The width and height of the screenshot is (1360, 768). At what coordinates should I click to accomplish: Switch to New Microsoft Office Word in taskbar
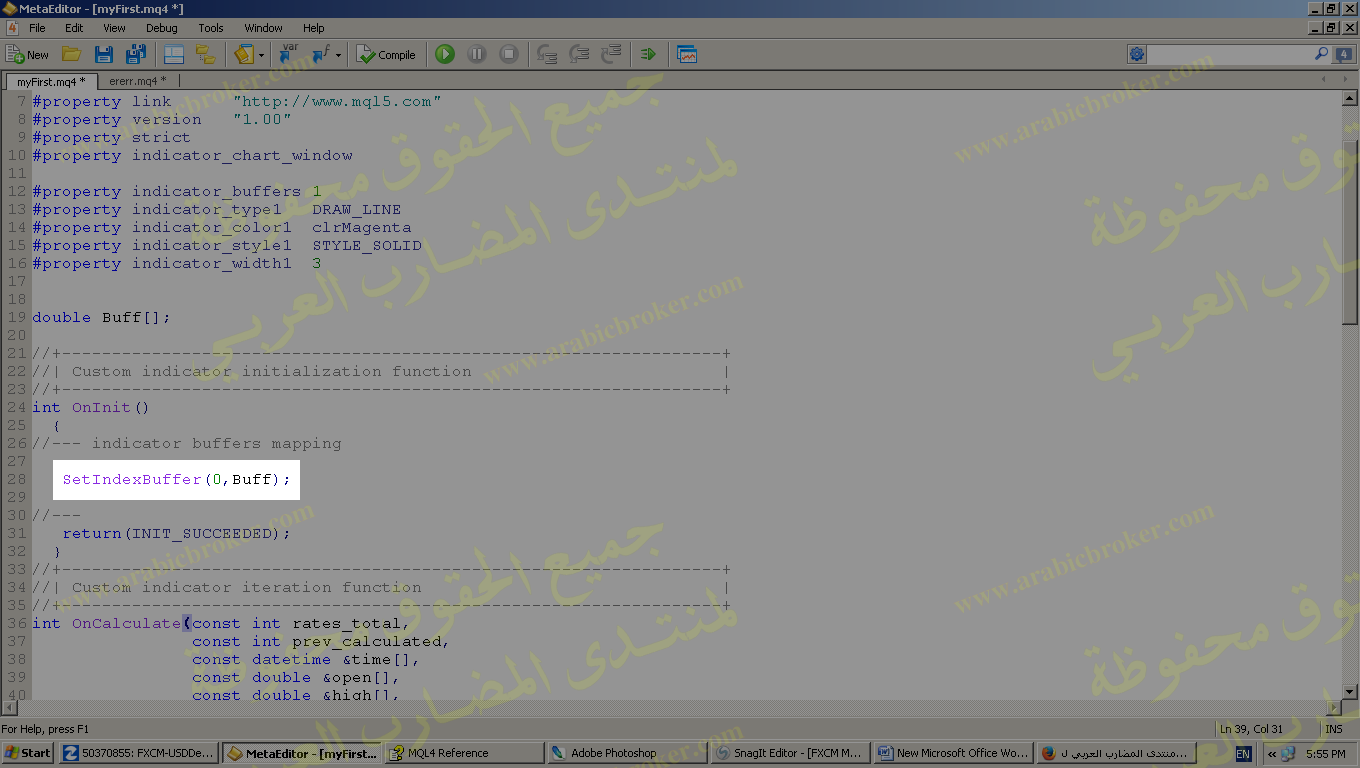[953, 753]
